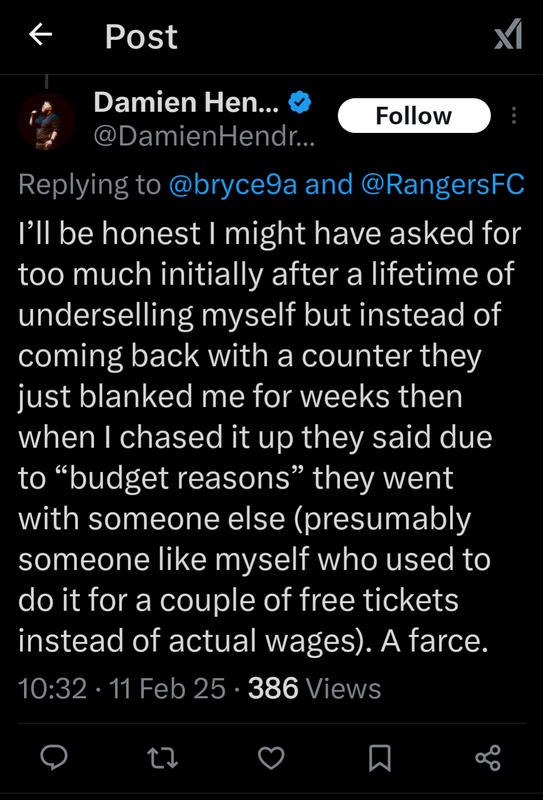
Task: Tap the Post header title
Action: point(141,36)
